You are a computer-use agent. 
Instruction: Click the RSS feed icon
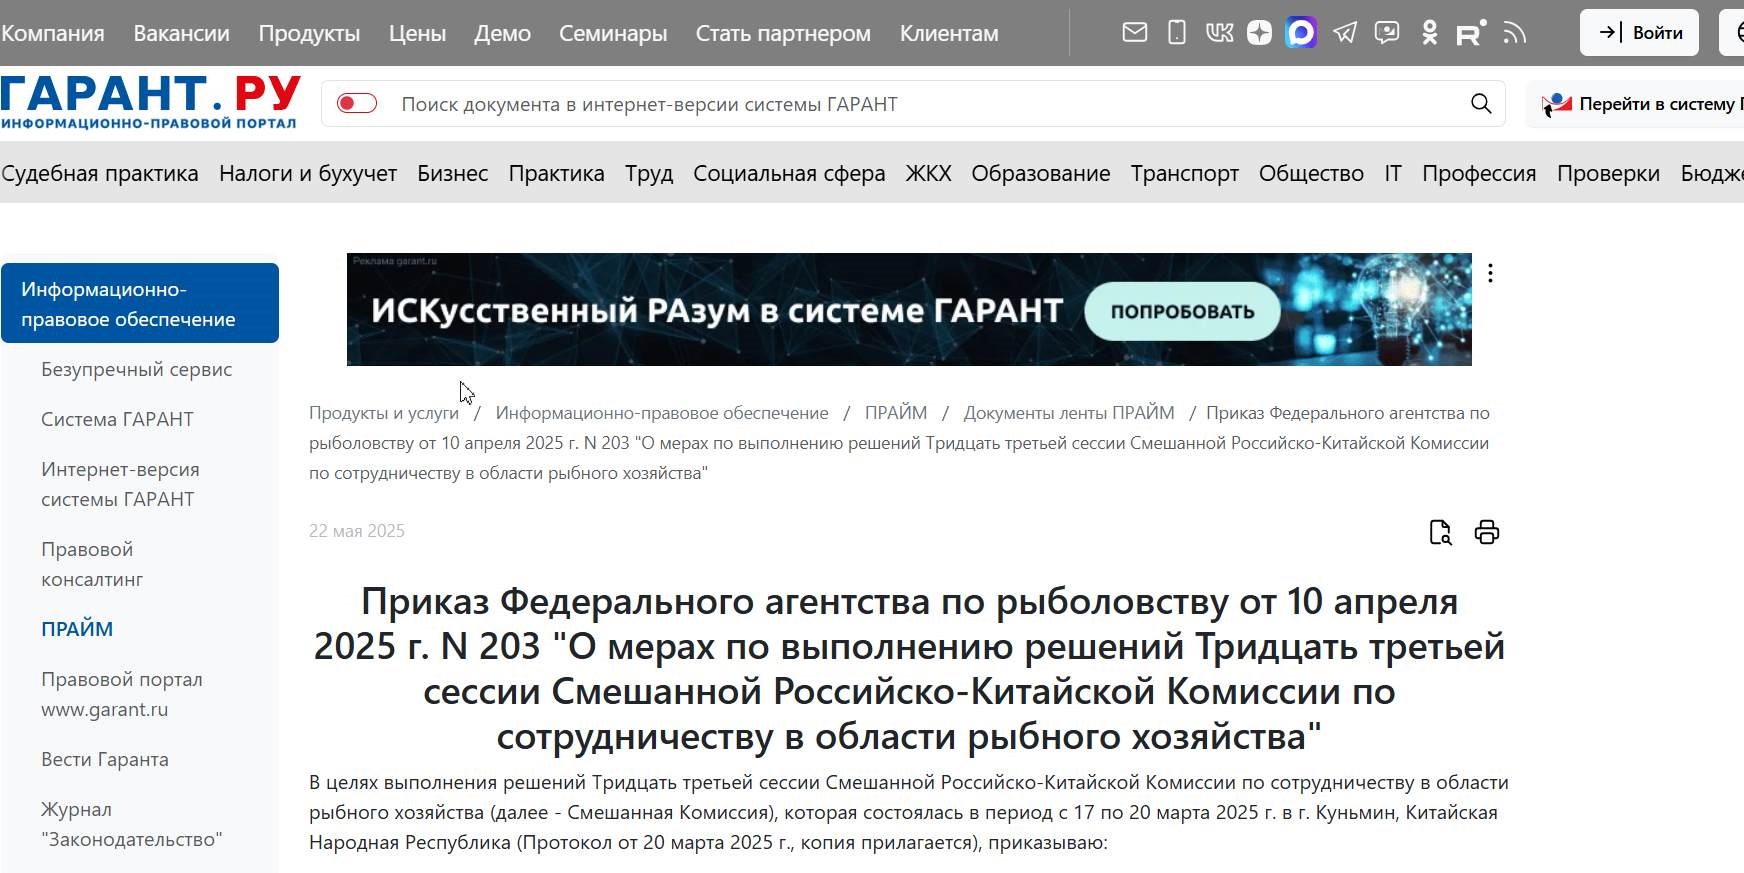click(x=1514, y=33)
